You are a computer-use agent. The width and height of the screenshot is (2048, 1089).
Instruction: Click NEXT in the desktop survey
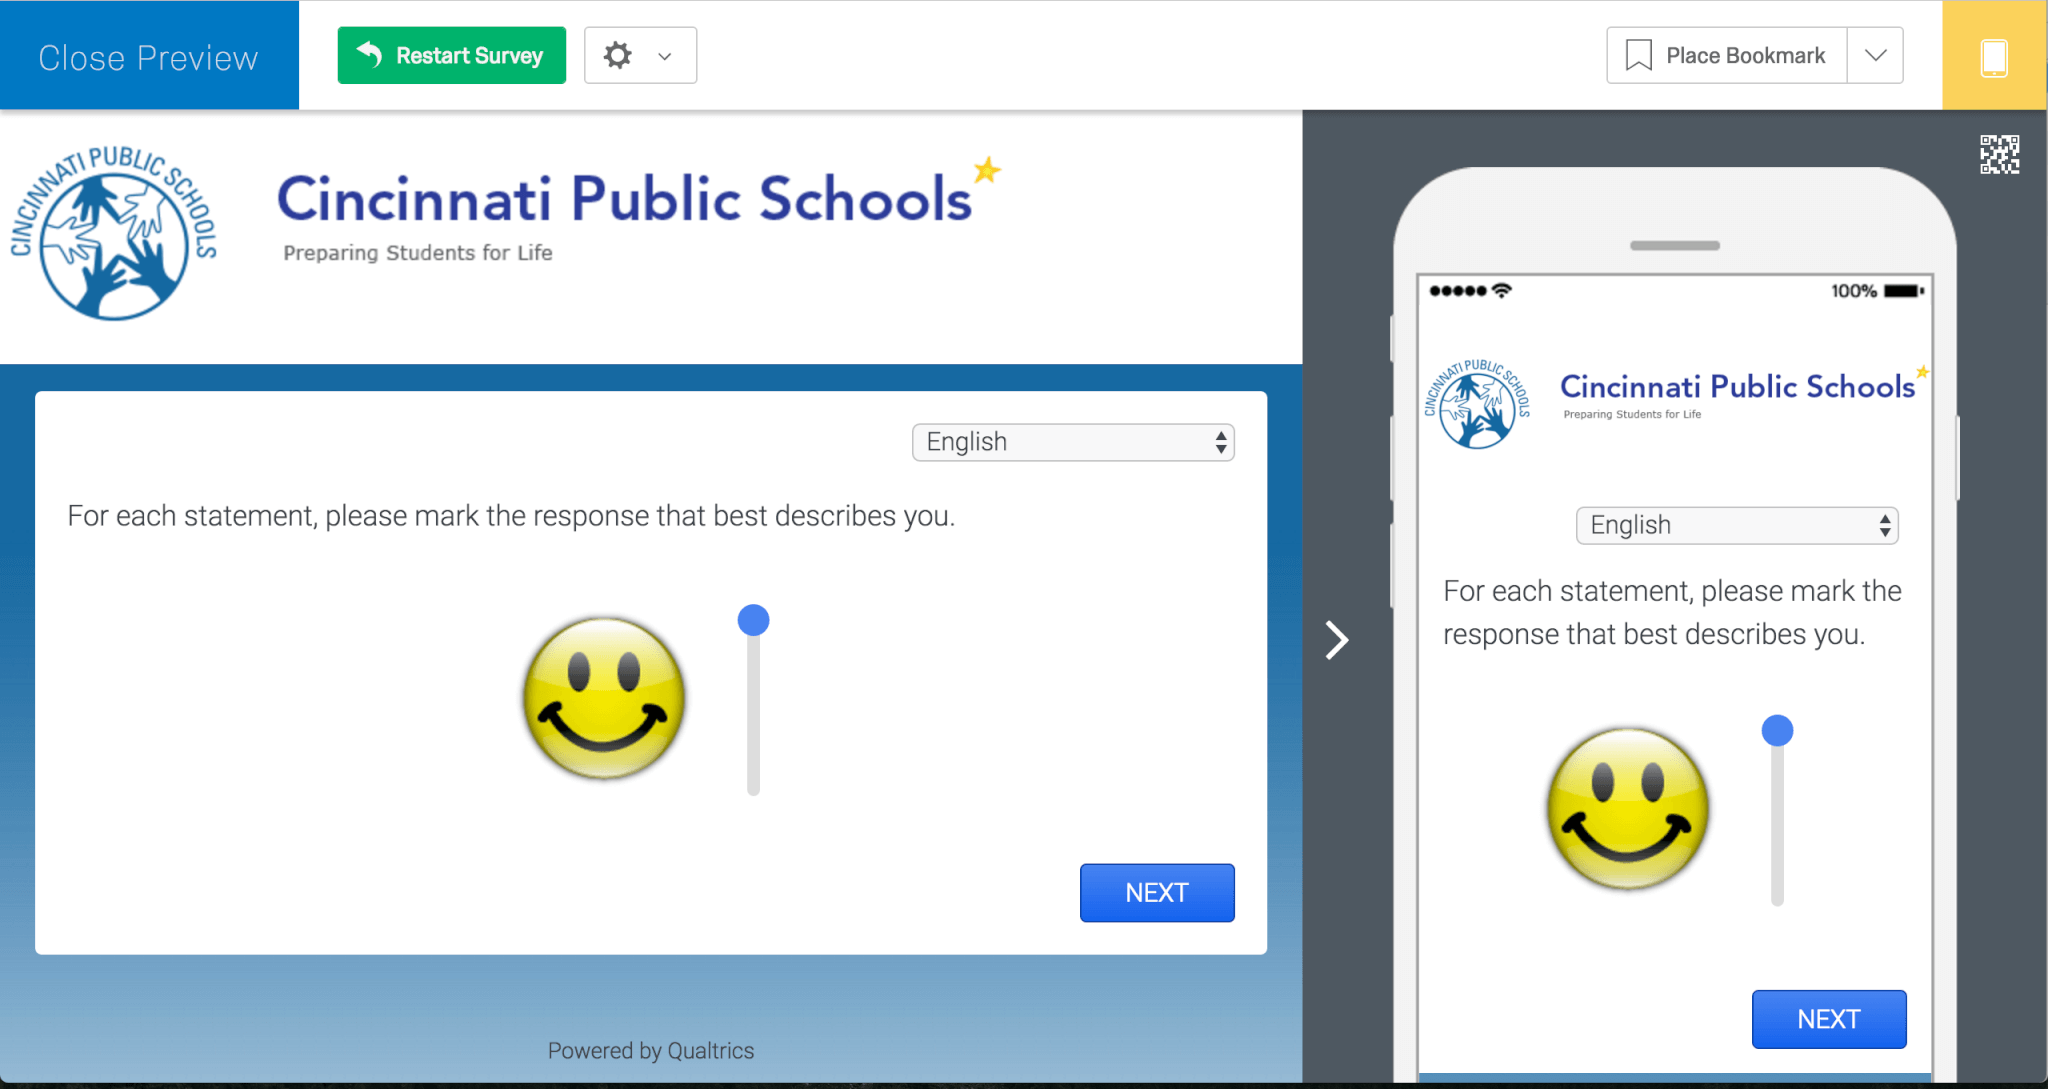[x=1157, y=892]
